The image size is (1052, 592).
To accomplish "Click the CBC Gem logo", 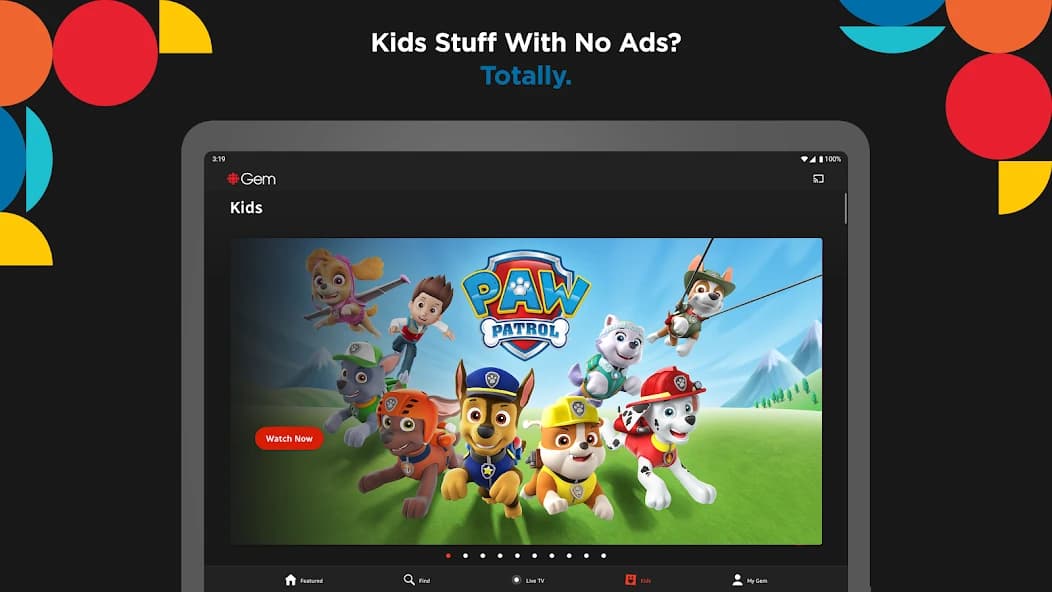I will (251, 179).
